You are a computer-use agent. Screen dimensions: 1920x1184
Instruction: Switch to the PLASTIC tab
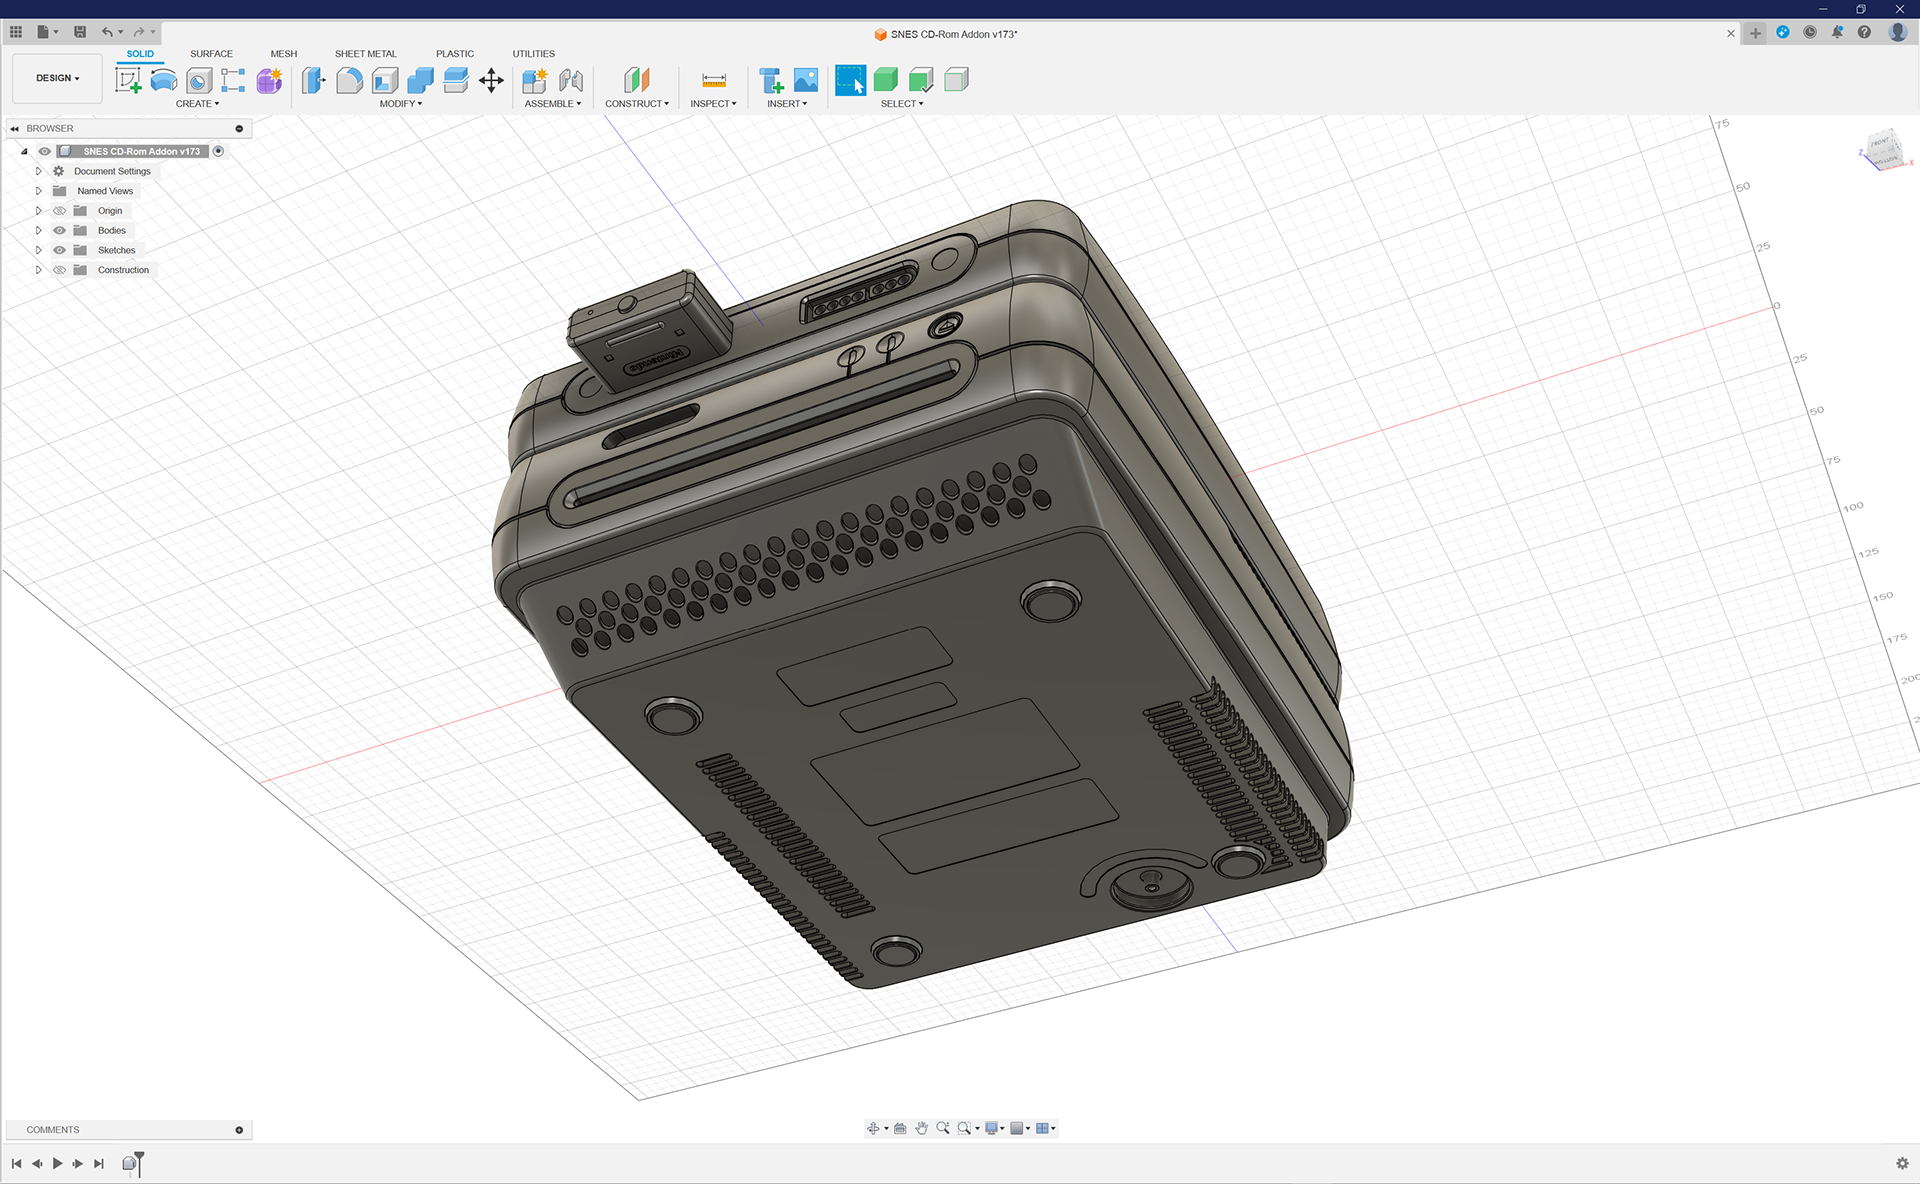[x=455, y=54]
